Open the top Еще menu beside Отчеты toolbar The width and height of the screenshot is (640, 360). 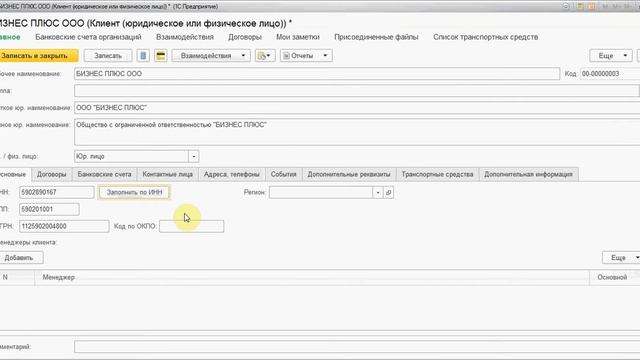coord(611,56)
